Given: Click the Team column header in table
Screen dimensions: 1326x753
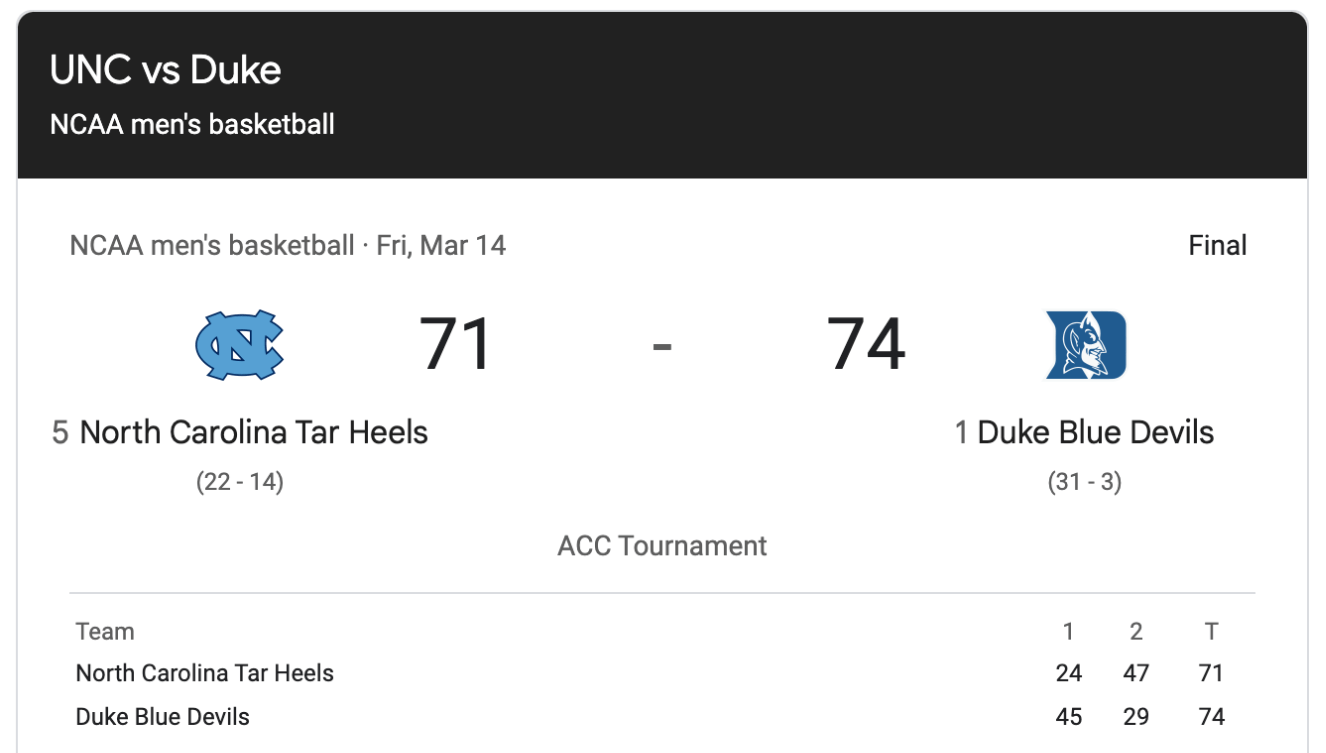Looking at the screenshot, I should [105, 632].
